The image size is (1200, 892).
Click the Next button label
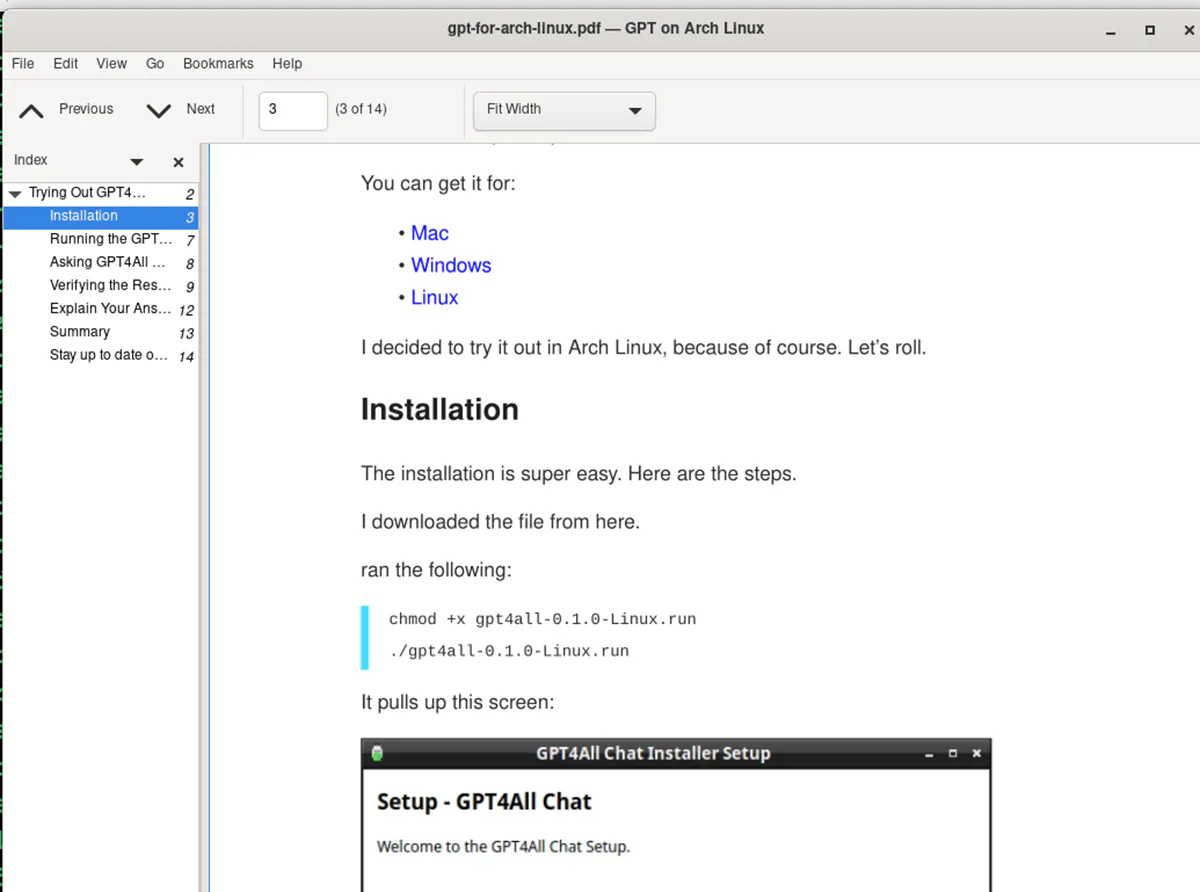[x=201, y=109]
